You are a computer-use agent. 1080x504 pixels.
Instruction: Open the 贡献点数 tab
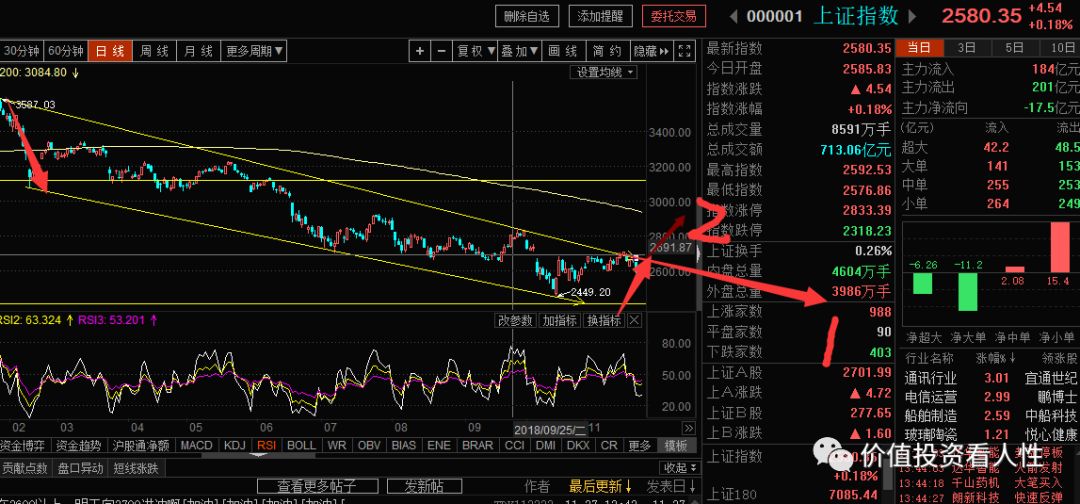(25, 468)
